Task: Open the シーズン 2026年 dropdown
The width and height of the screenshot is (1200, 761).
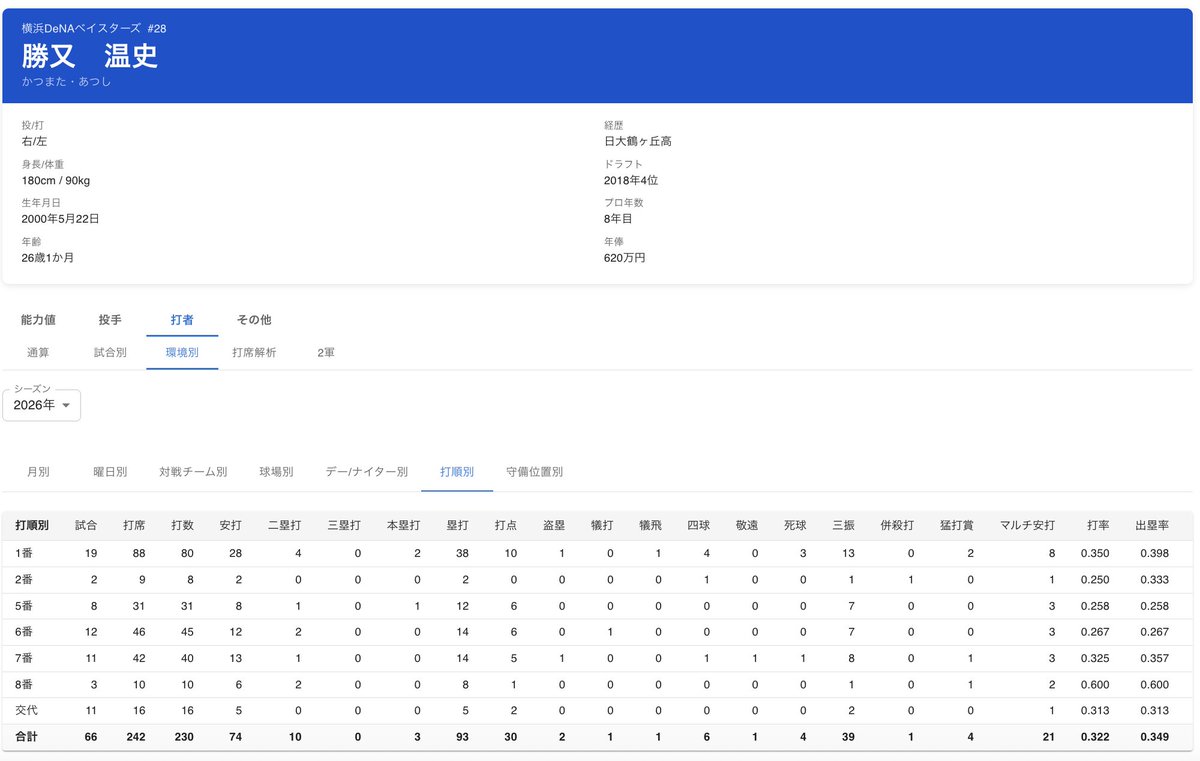Action: [41, 405]
